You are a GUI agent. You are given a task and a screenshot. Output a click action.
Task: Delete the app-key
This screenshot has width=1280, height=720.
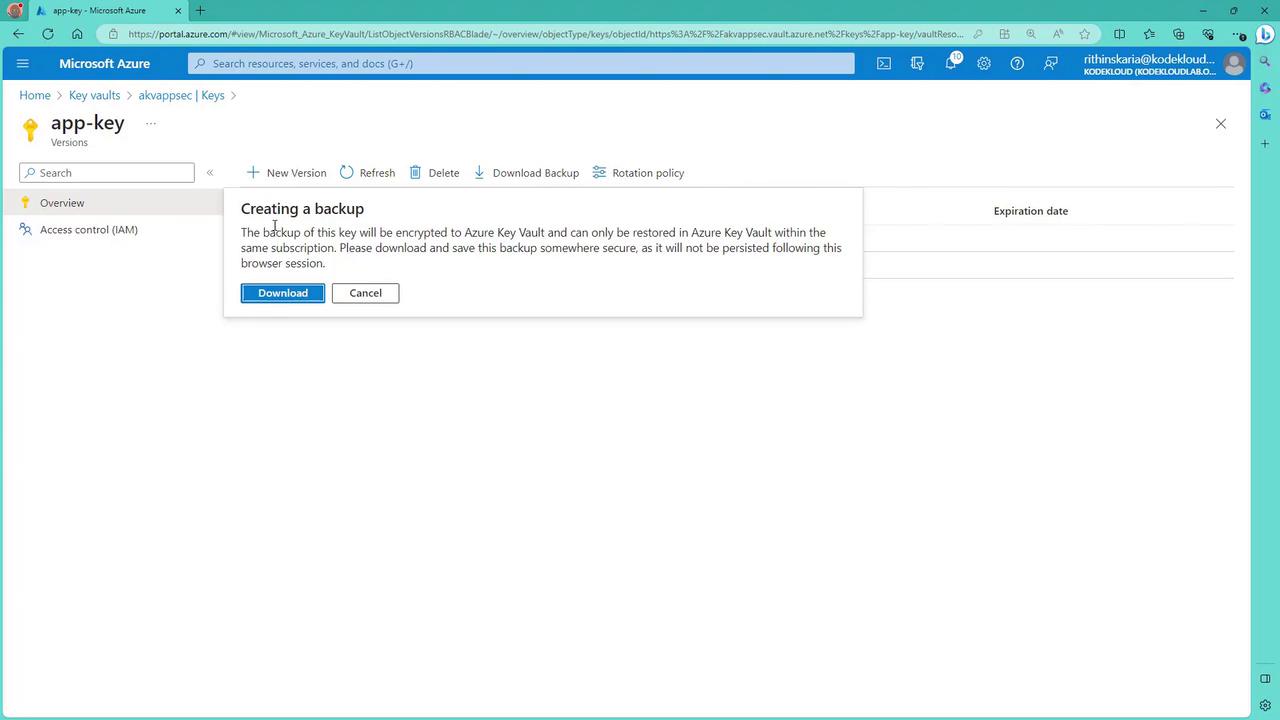pos(434,173)
